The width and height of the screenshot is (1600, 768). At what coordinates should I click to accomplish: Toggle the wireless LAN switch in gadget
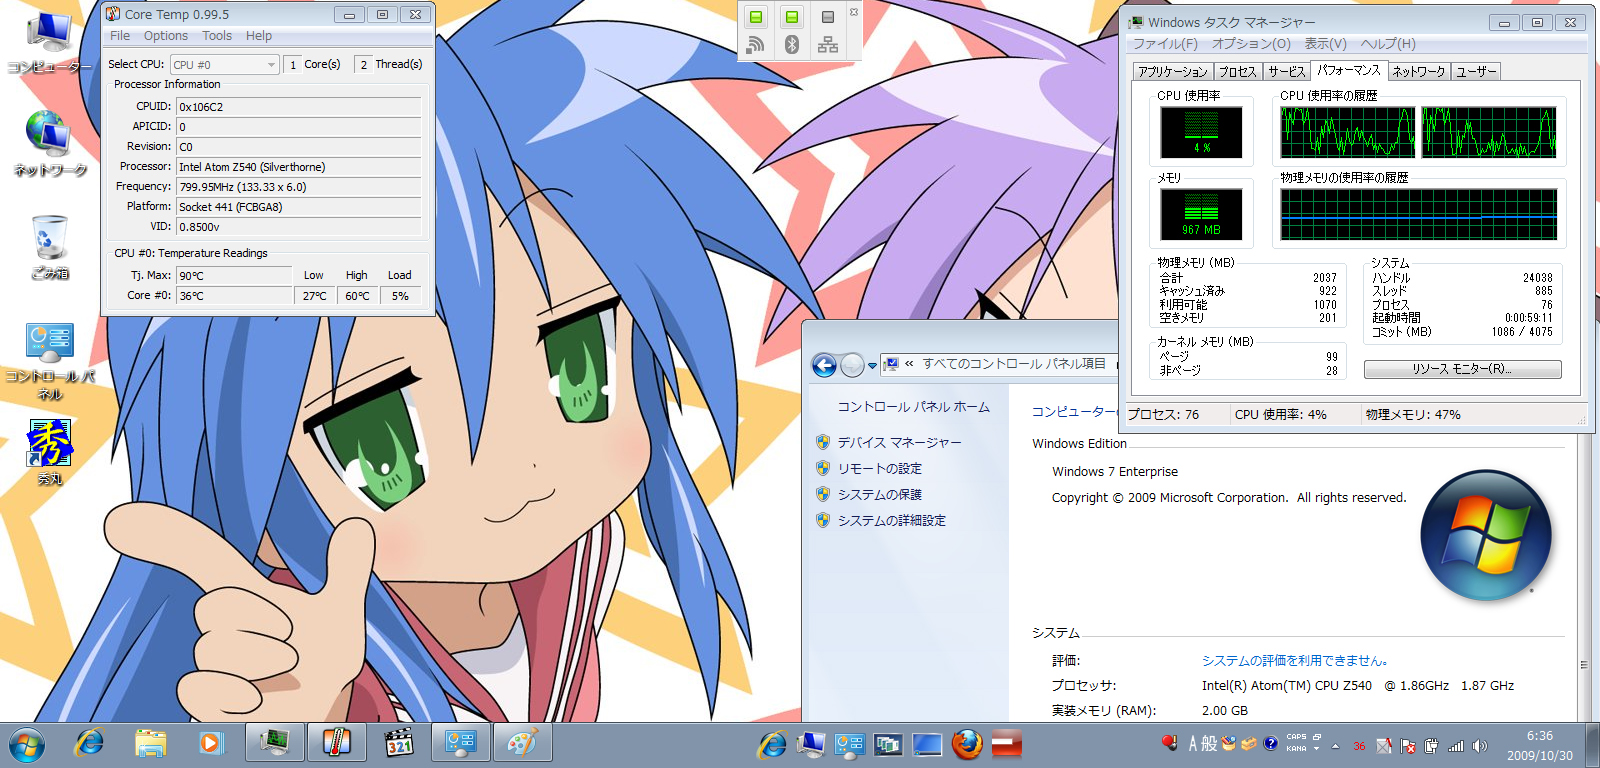(756, 18)
